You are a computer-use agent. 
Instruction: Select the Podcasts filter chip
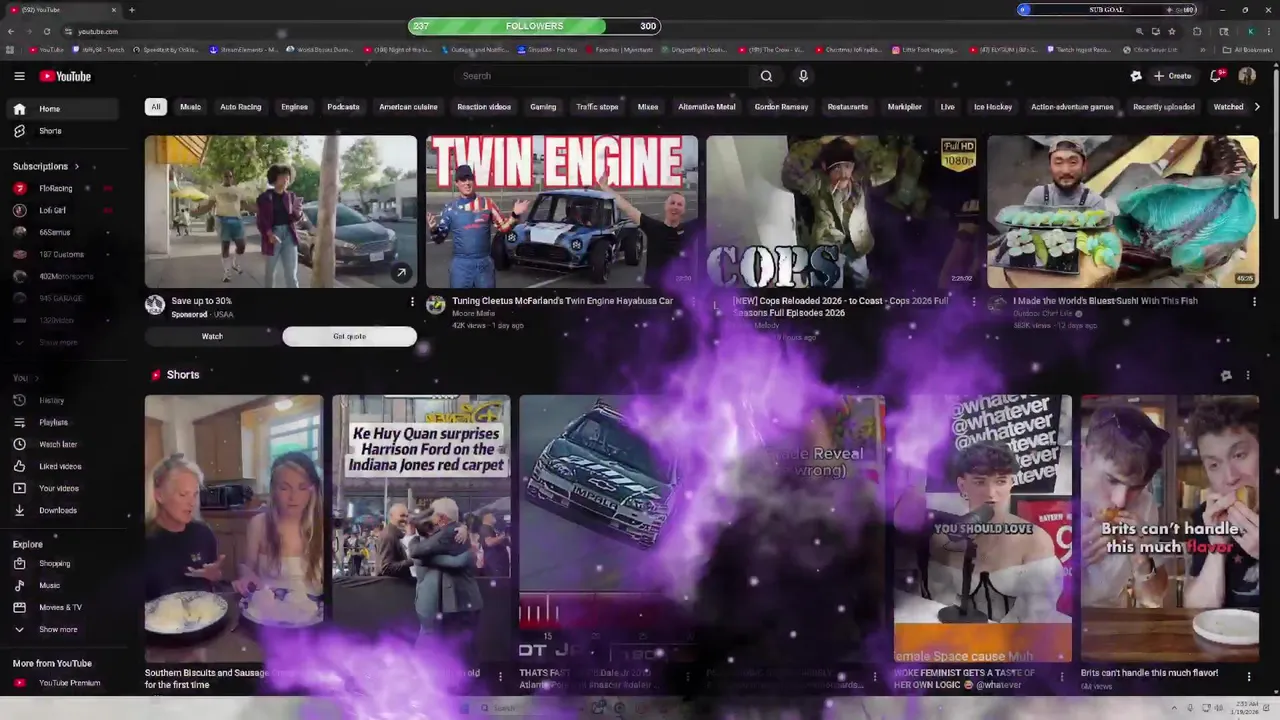[x=343, y=107]
